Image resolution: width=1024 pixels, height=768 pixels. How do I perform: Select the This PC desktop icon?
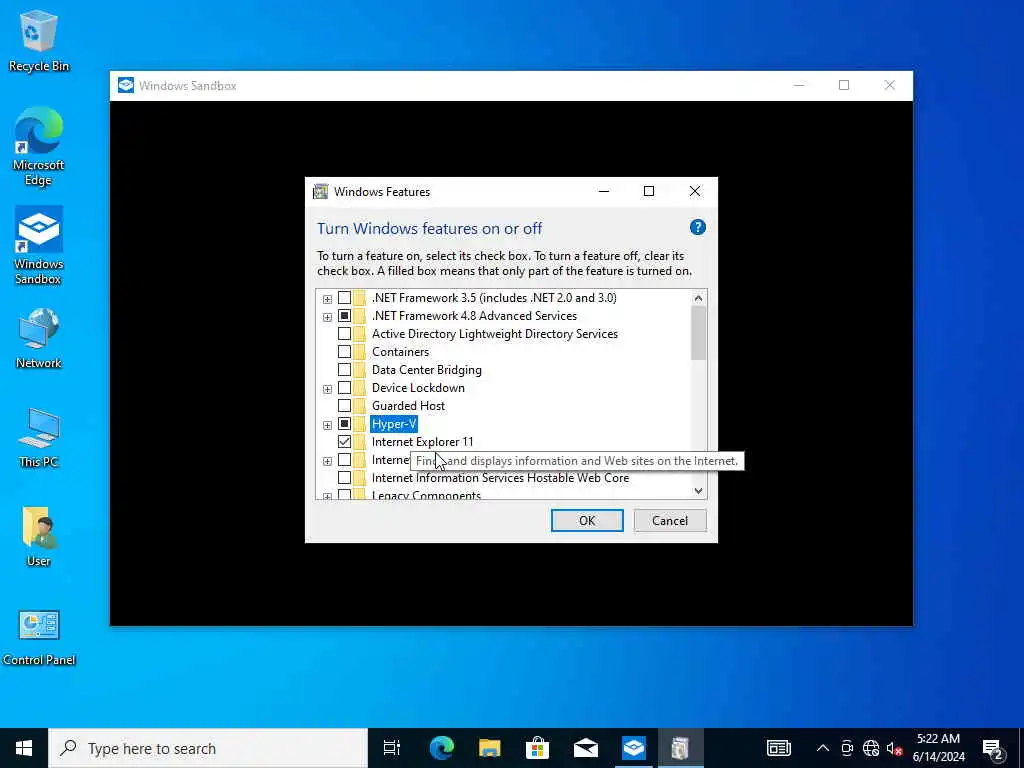(39, 438)
